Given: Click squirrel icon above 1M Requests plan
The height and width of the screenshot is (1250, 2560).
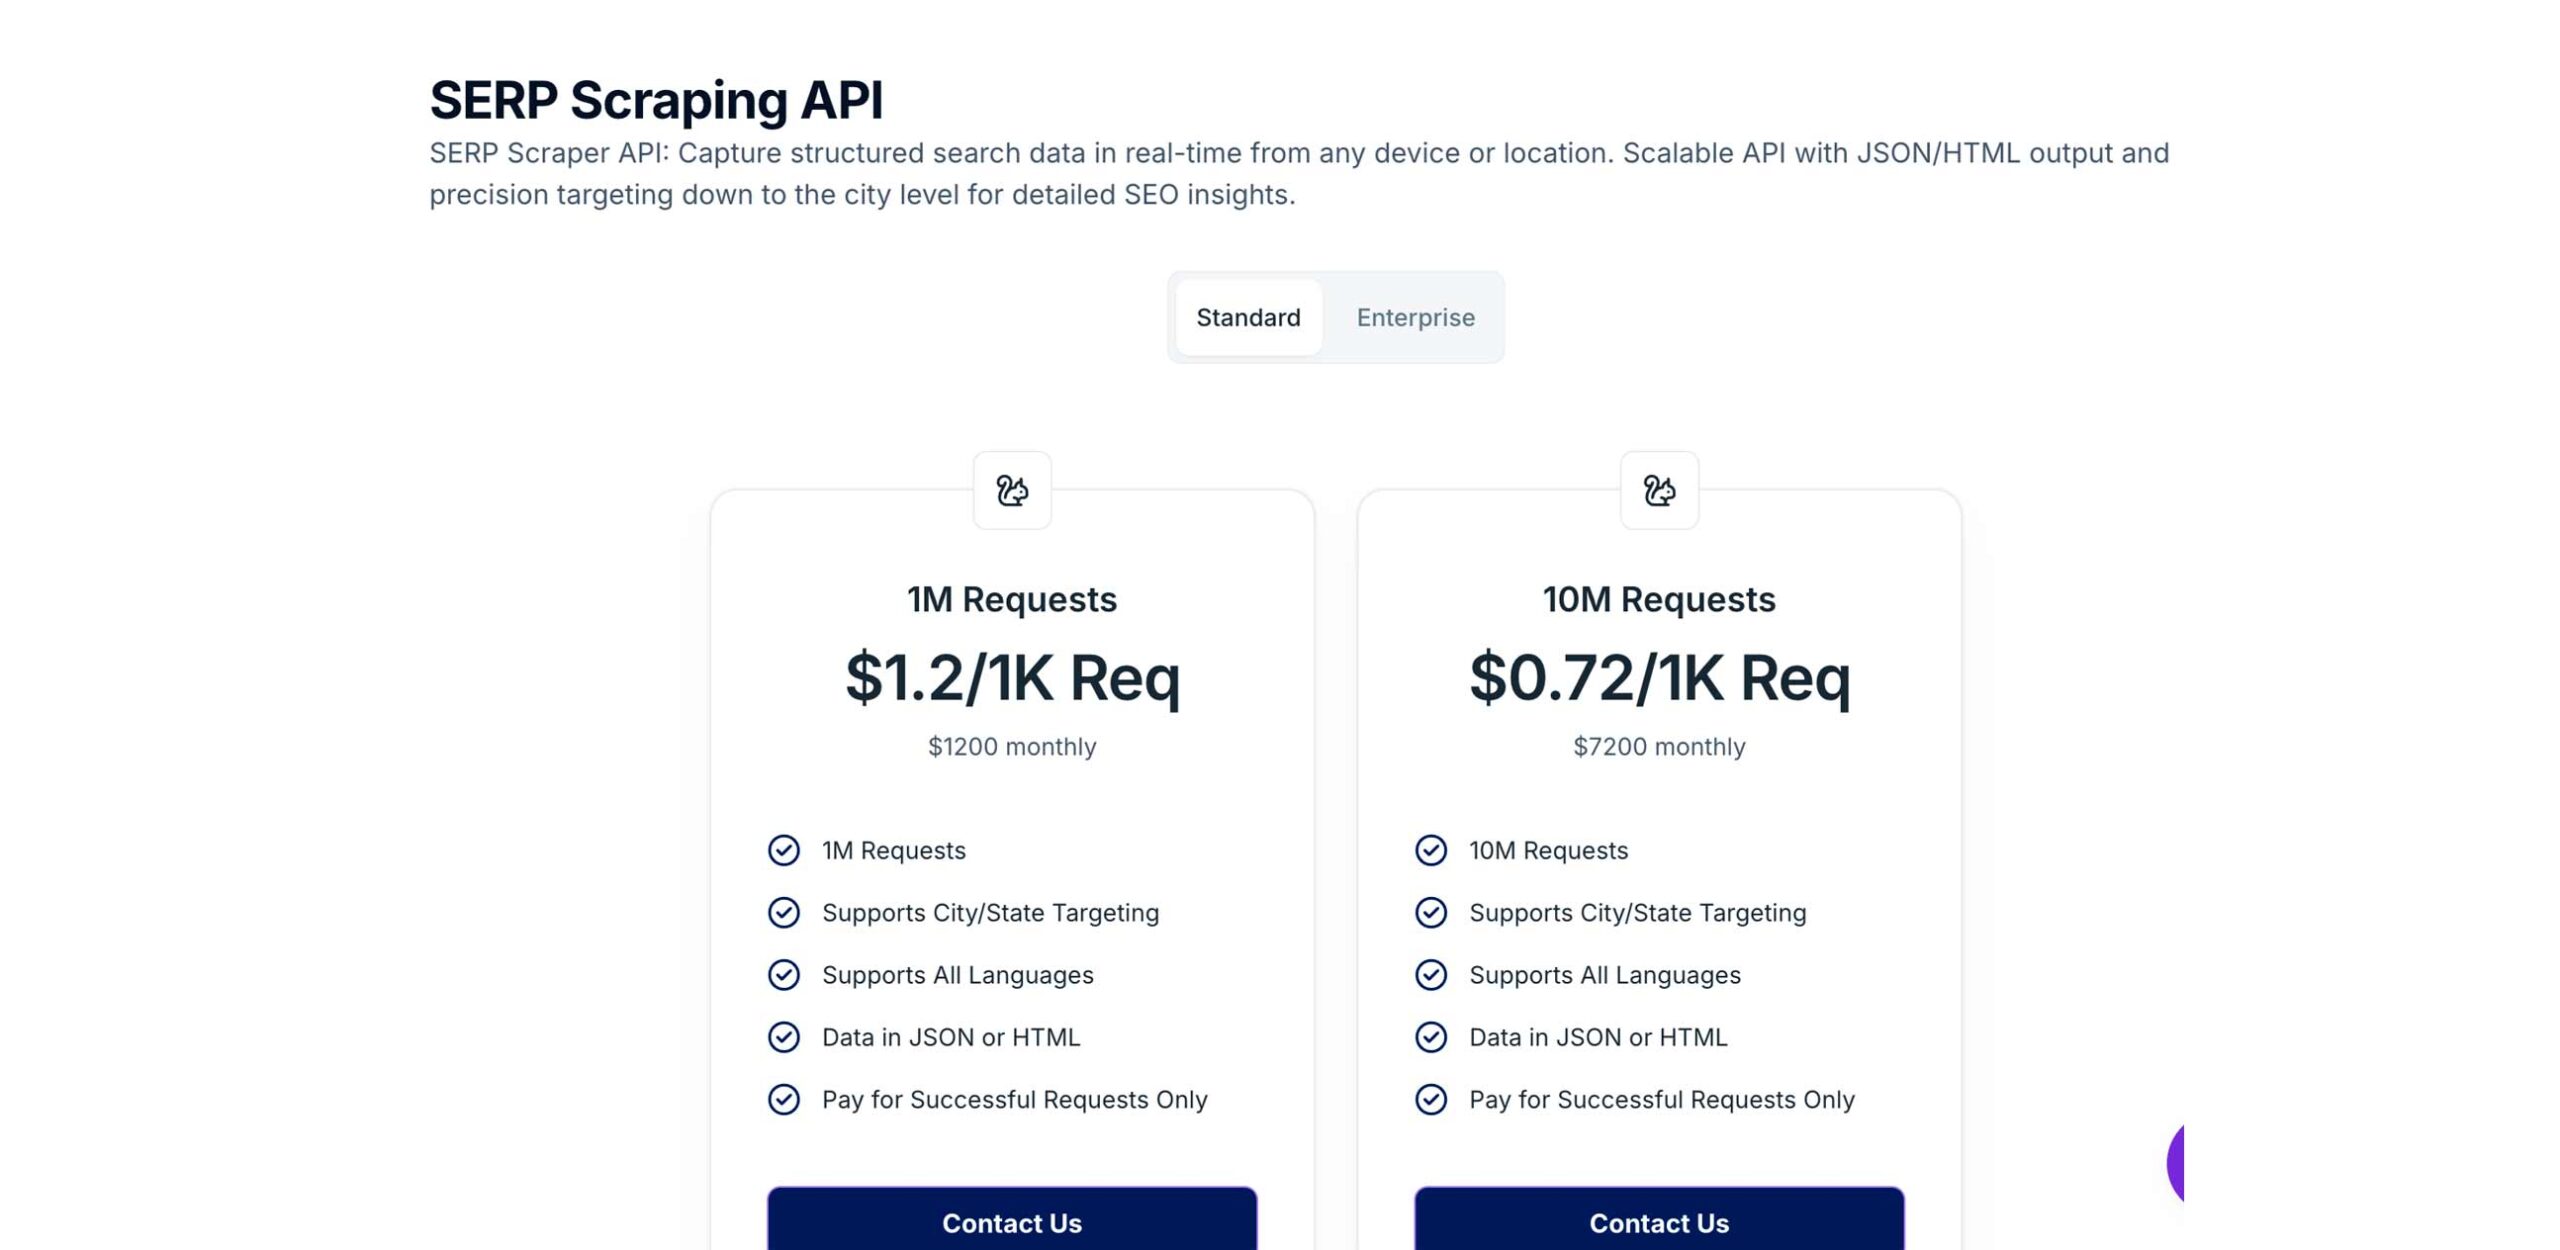Looking at the screenshot, I should click(x=1012, y=490).
